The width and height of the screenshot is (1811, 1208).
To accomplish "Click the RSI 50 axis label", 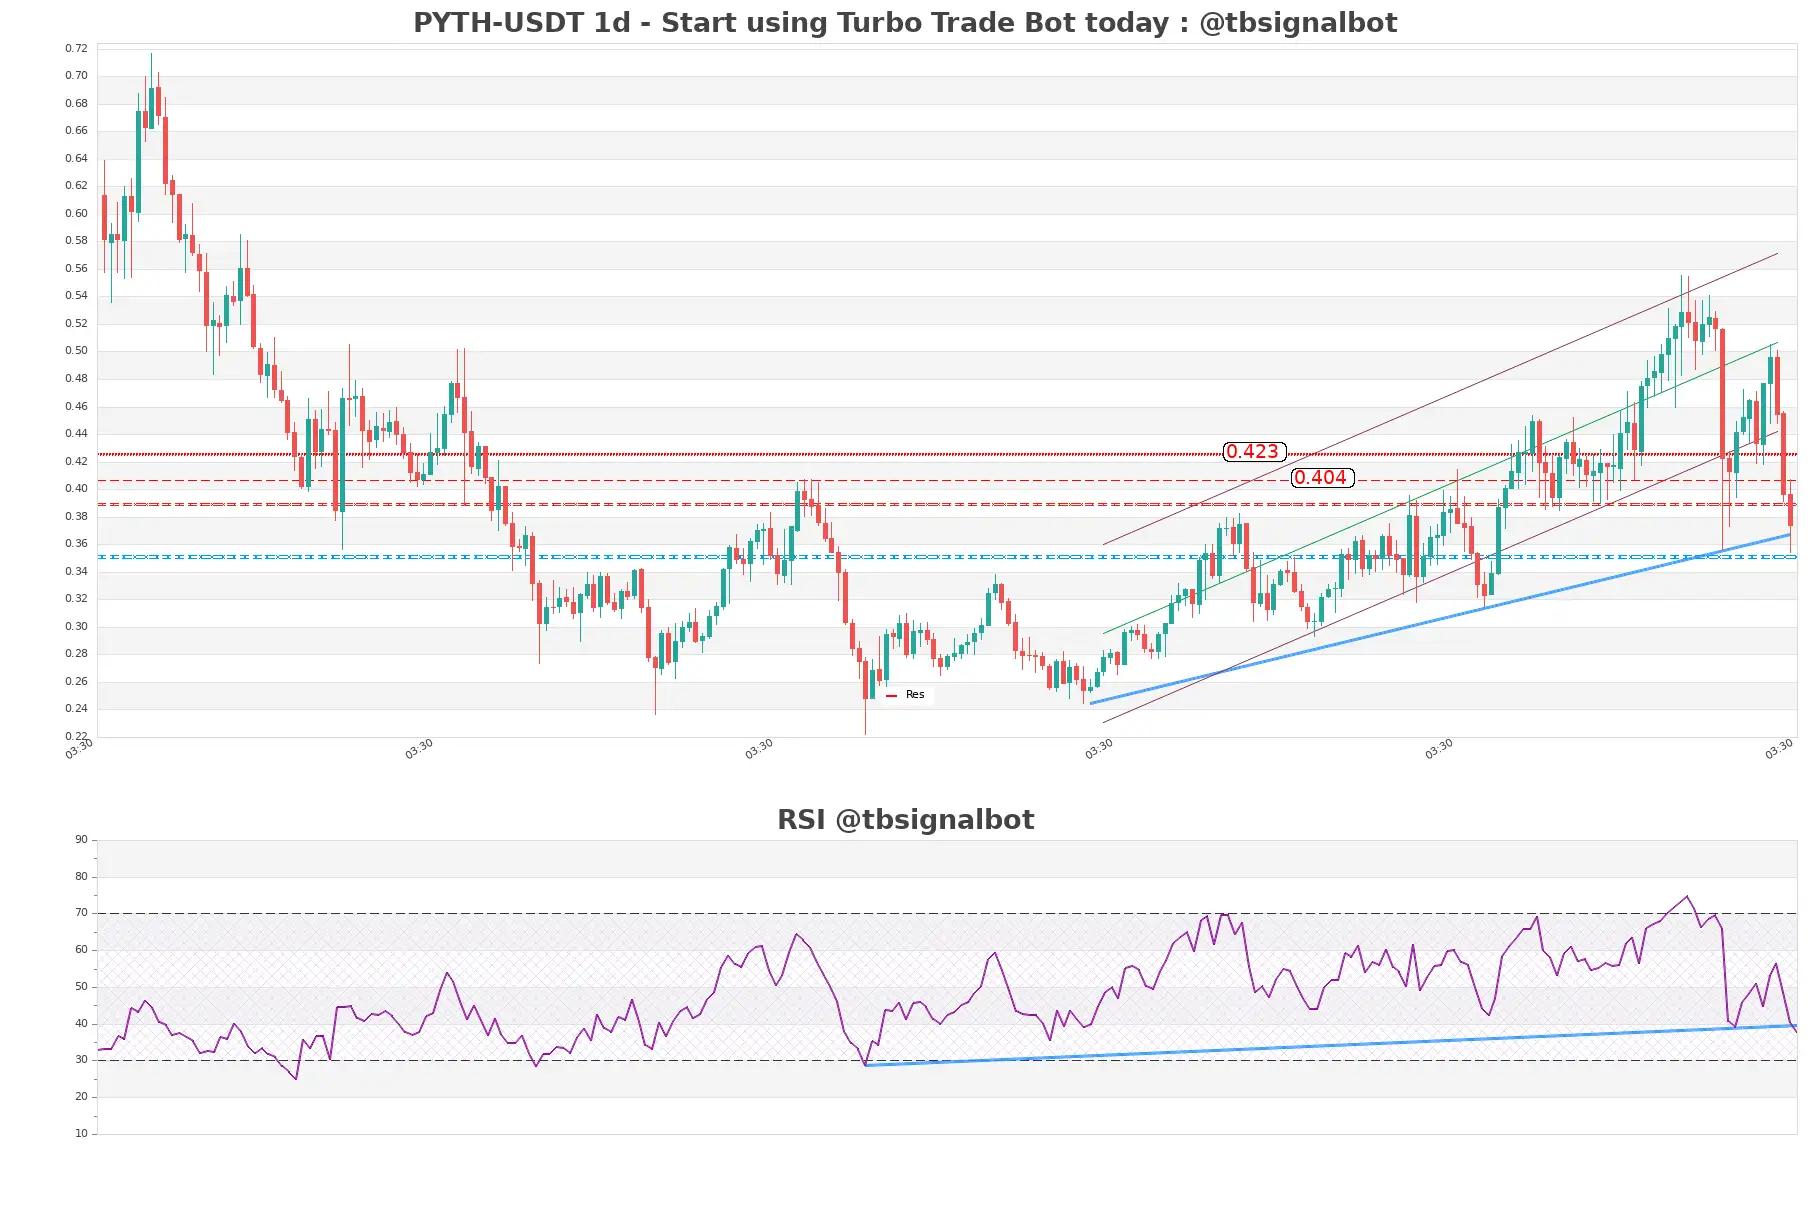I will coord(81,986).
